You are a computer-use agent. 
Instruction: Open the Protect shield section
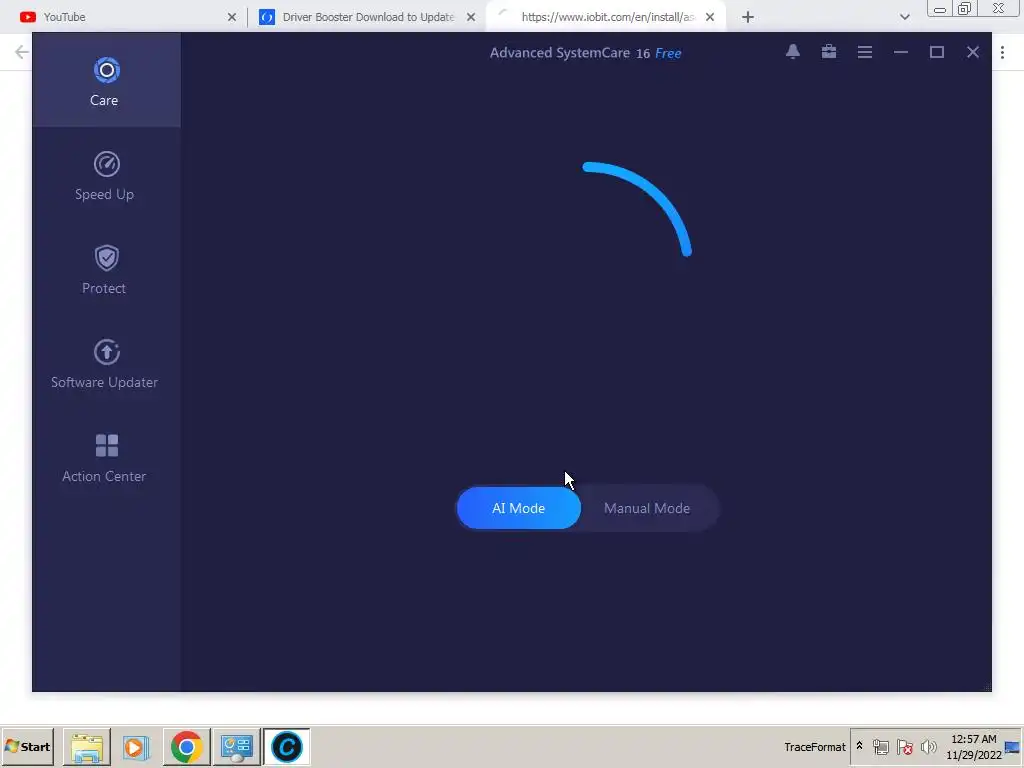106,269
